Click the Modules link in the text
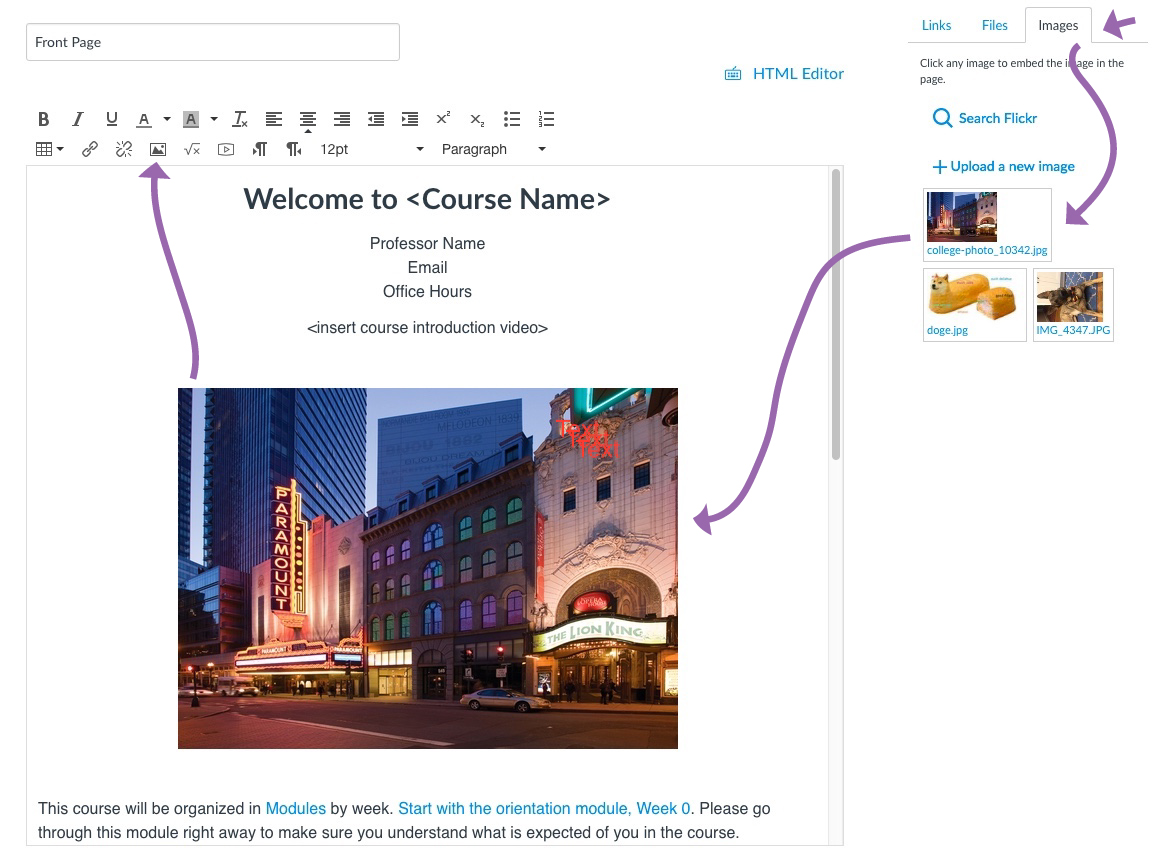This screenshot has height=858, width=1156. pos(296,809)
